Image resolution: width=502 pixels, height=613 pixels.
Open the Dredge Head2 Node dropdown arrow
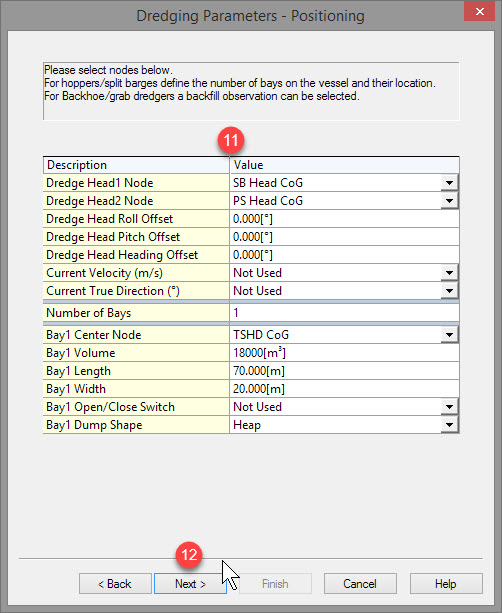click(450, 201)
